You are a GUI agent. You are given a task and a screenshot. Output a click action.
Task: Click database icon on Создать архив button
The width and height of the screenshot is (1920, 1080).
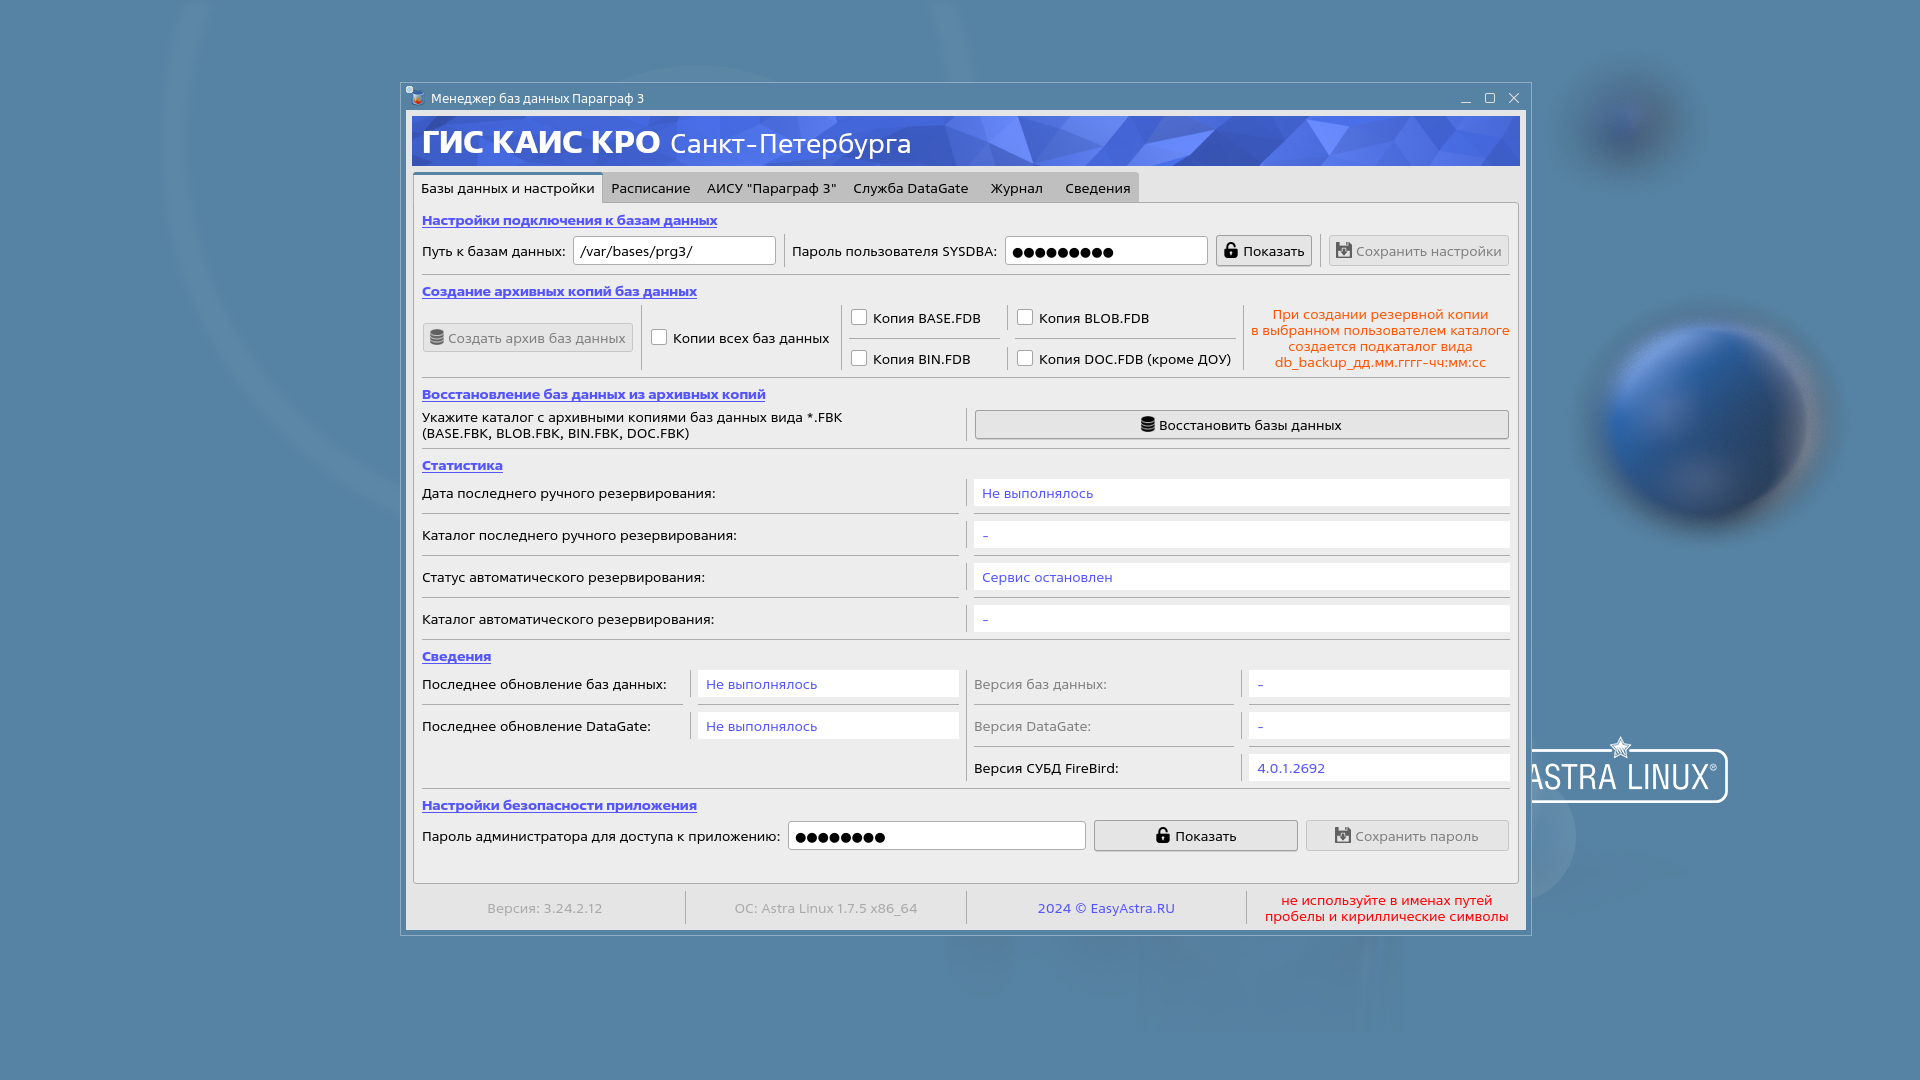tap(437, 337)
